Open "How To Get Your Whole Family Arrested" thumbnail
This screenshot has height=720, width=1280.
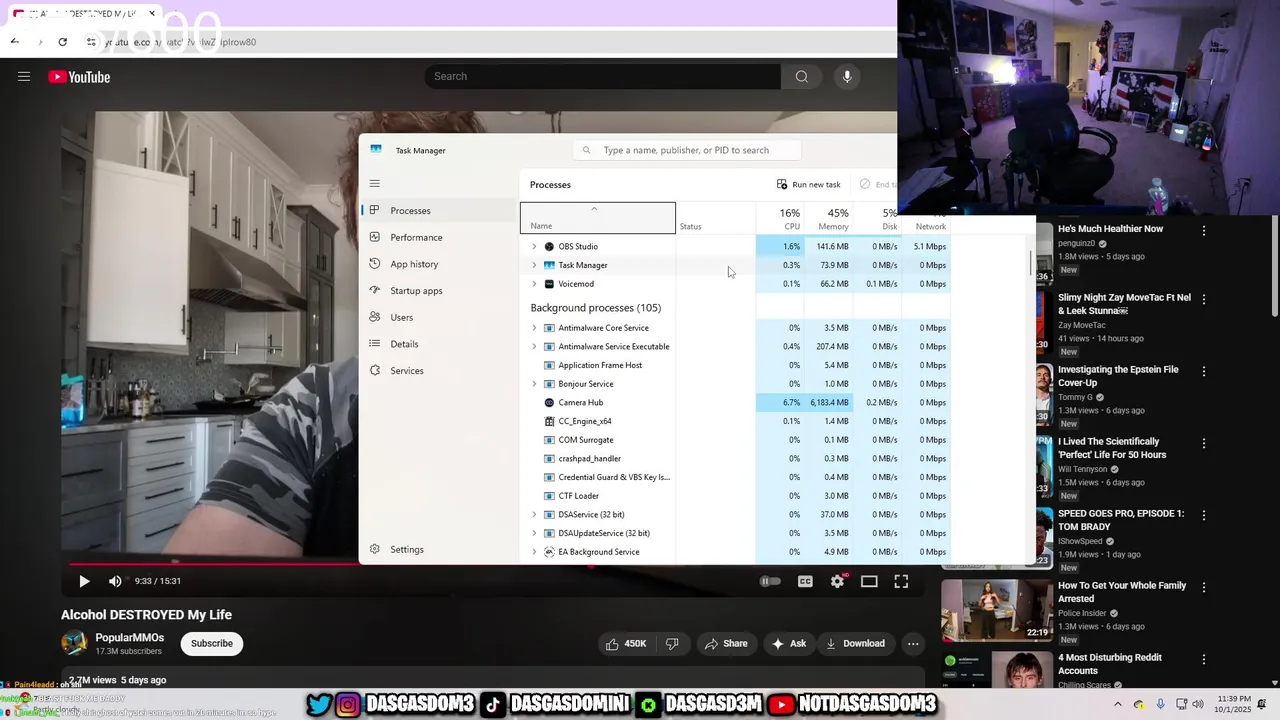[997, 611]
